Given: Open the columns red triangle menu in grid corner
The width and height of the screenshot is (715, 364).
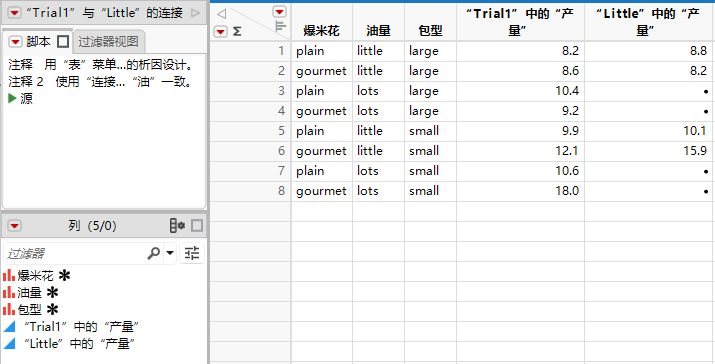Looking at the screenshot, I should pyautogui.click(x=280, y=11).
